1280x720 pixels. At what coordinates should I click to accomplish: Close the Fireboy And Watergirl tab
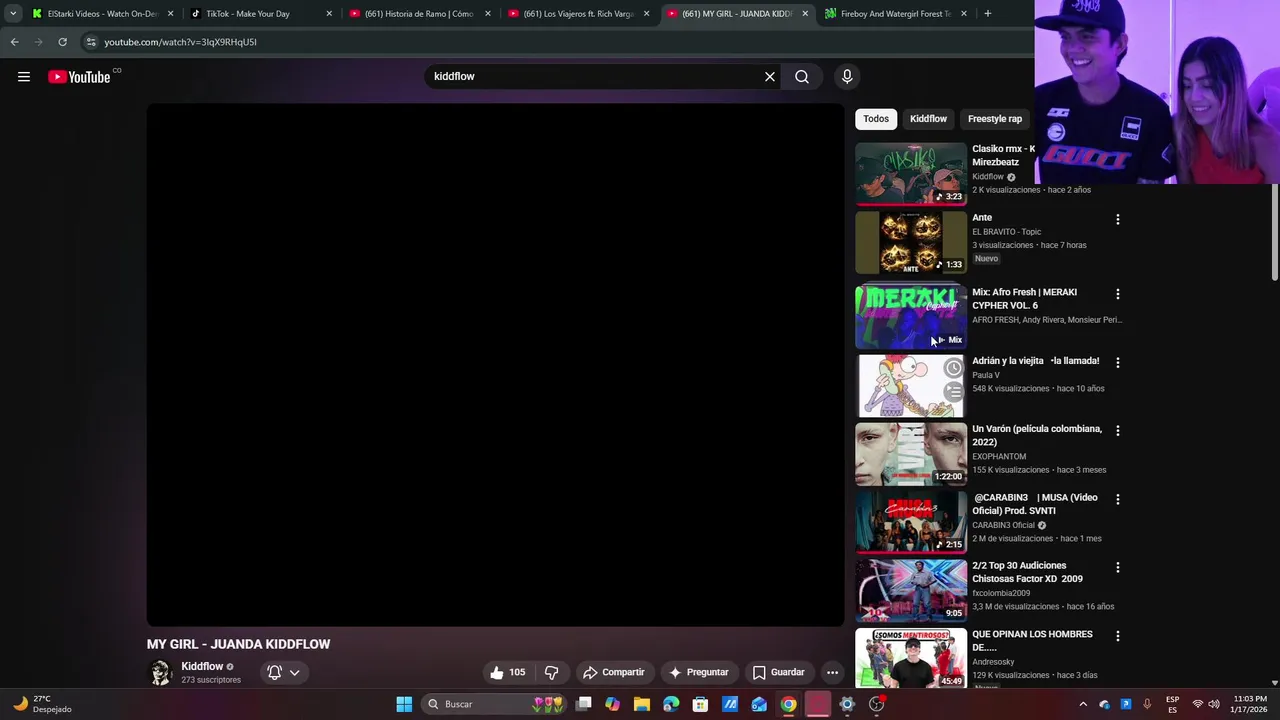tap(964, 14)
